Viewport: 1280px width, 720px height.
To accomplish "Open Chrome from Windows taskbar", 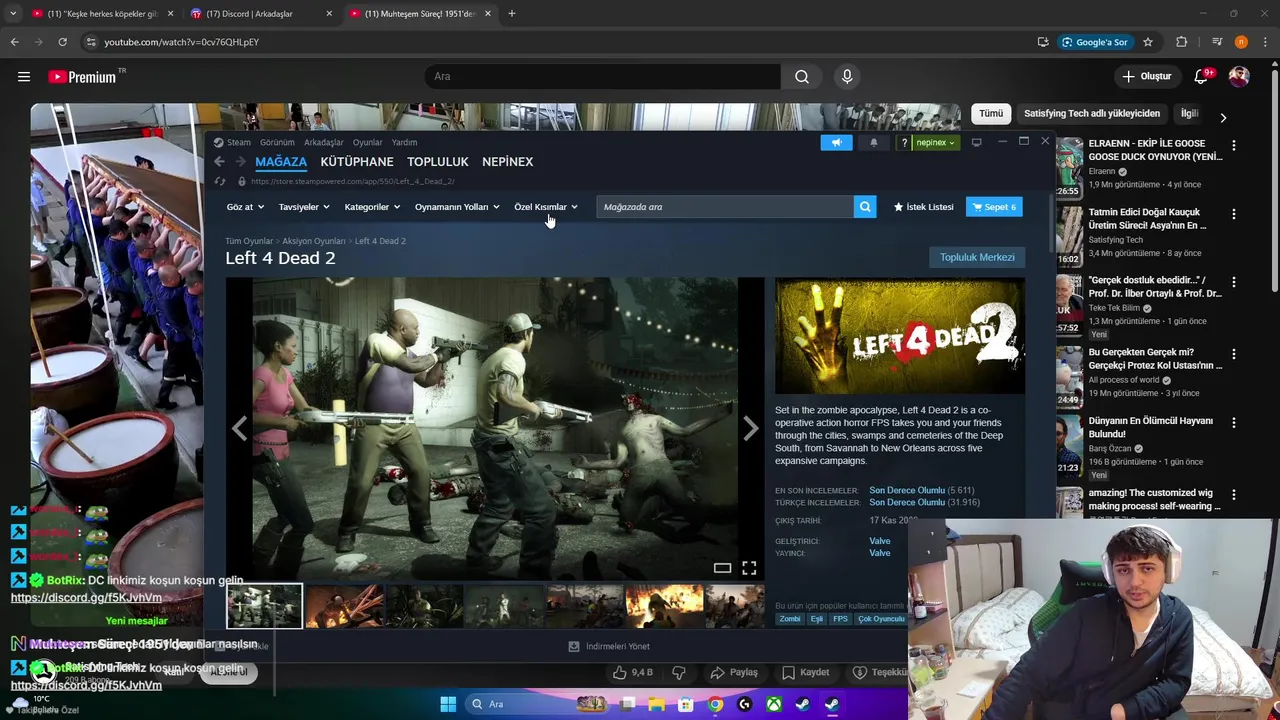I will coord(715,704).
